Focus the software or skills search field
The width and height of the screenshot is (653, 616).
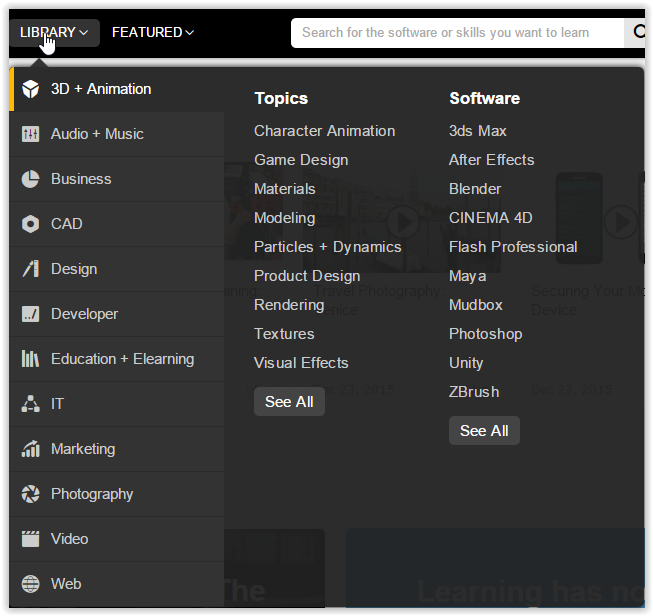point(457,32)
